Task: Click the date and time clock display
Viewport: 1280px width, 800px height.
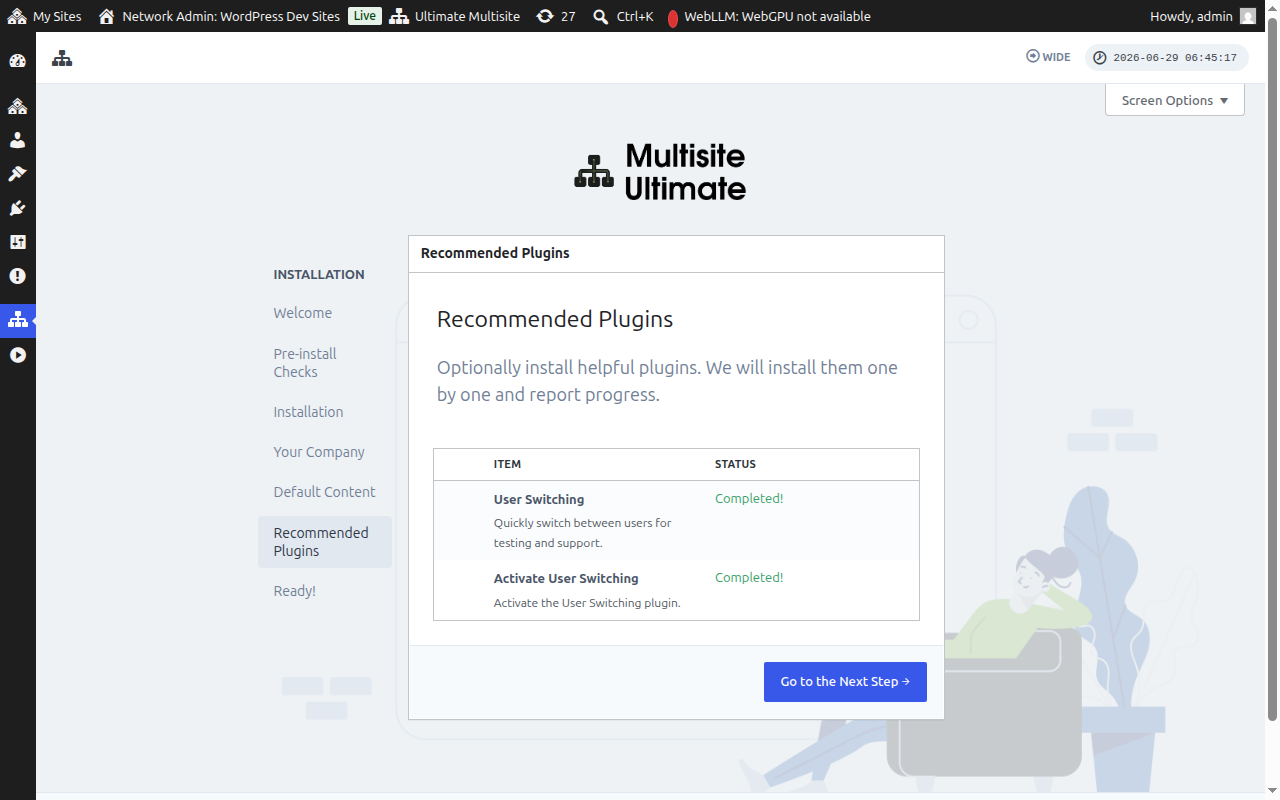Action: click(x=1167, y=58)
